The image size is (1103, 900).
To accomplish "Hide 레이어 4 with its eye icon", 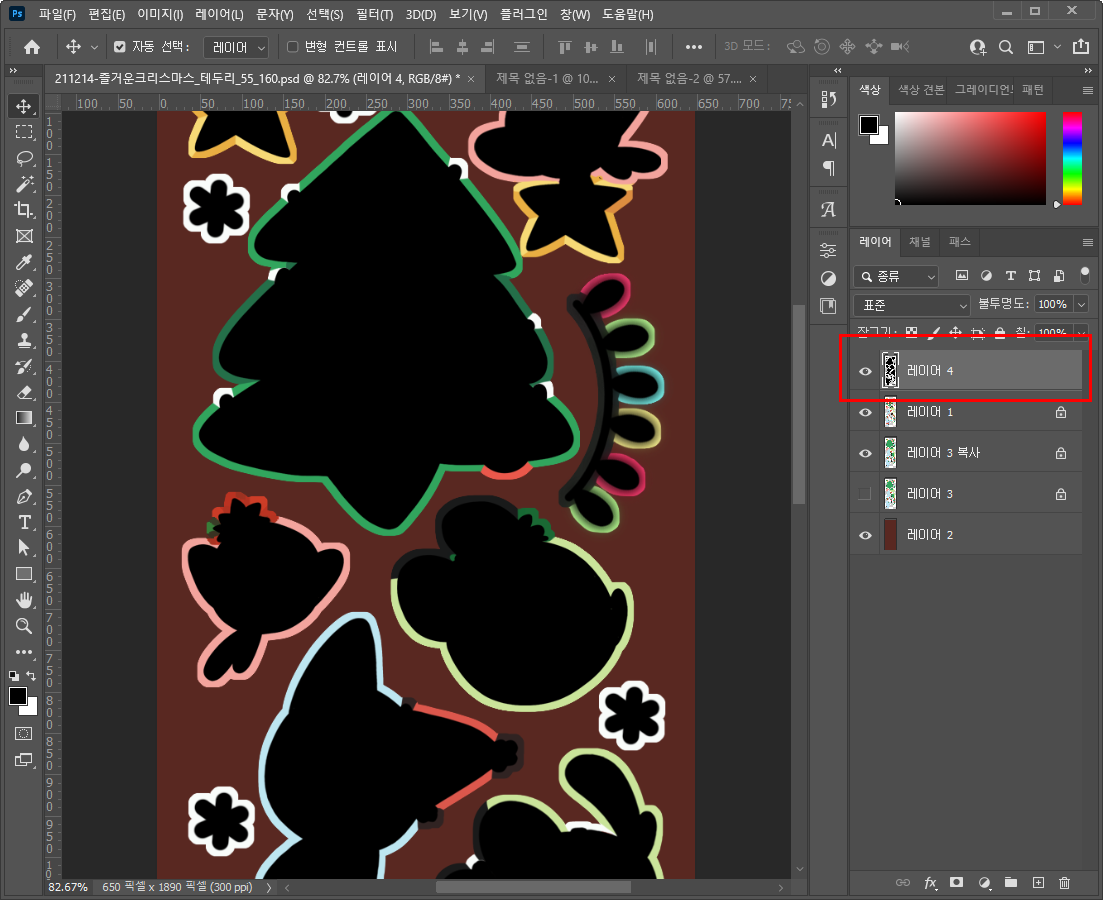I will tap(865, 372).
